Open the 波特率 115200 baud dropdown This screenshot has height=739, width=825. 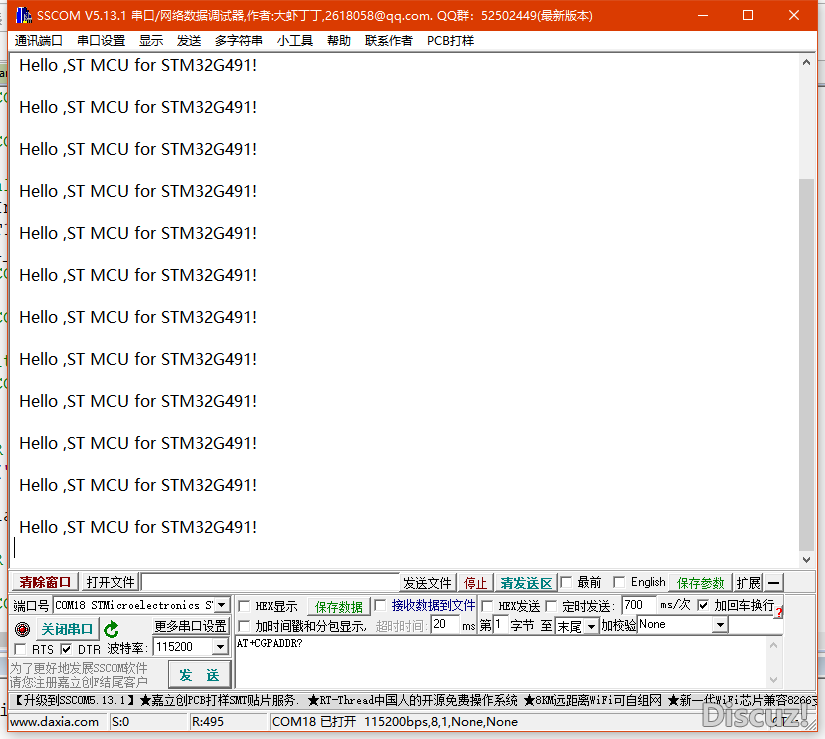[x=220, y=646]
